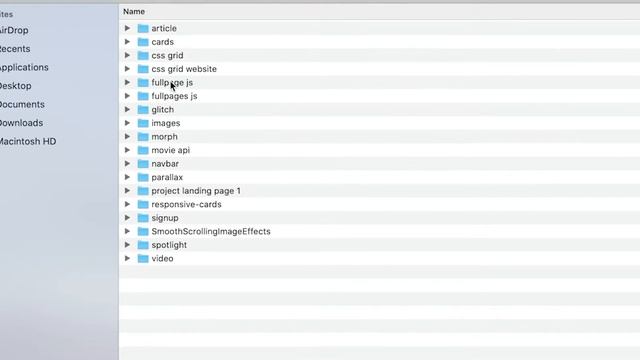Screen dimensions: 640x360
Task: Select the 'css grid website' folder name
Action: point(184,69)
